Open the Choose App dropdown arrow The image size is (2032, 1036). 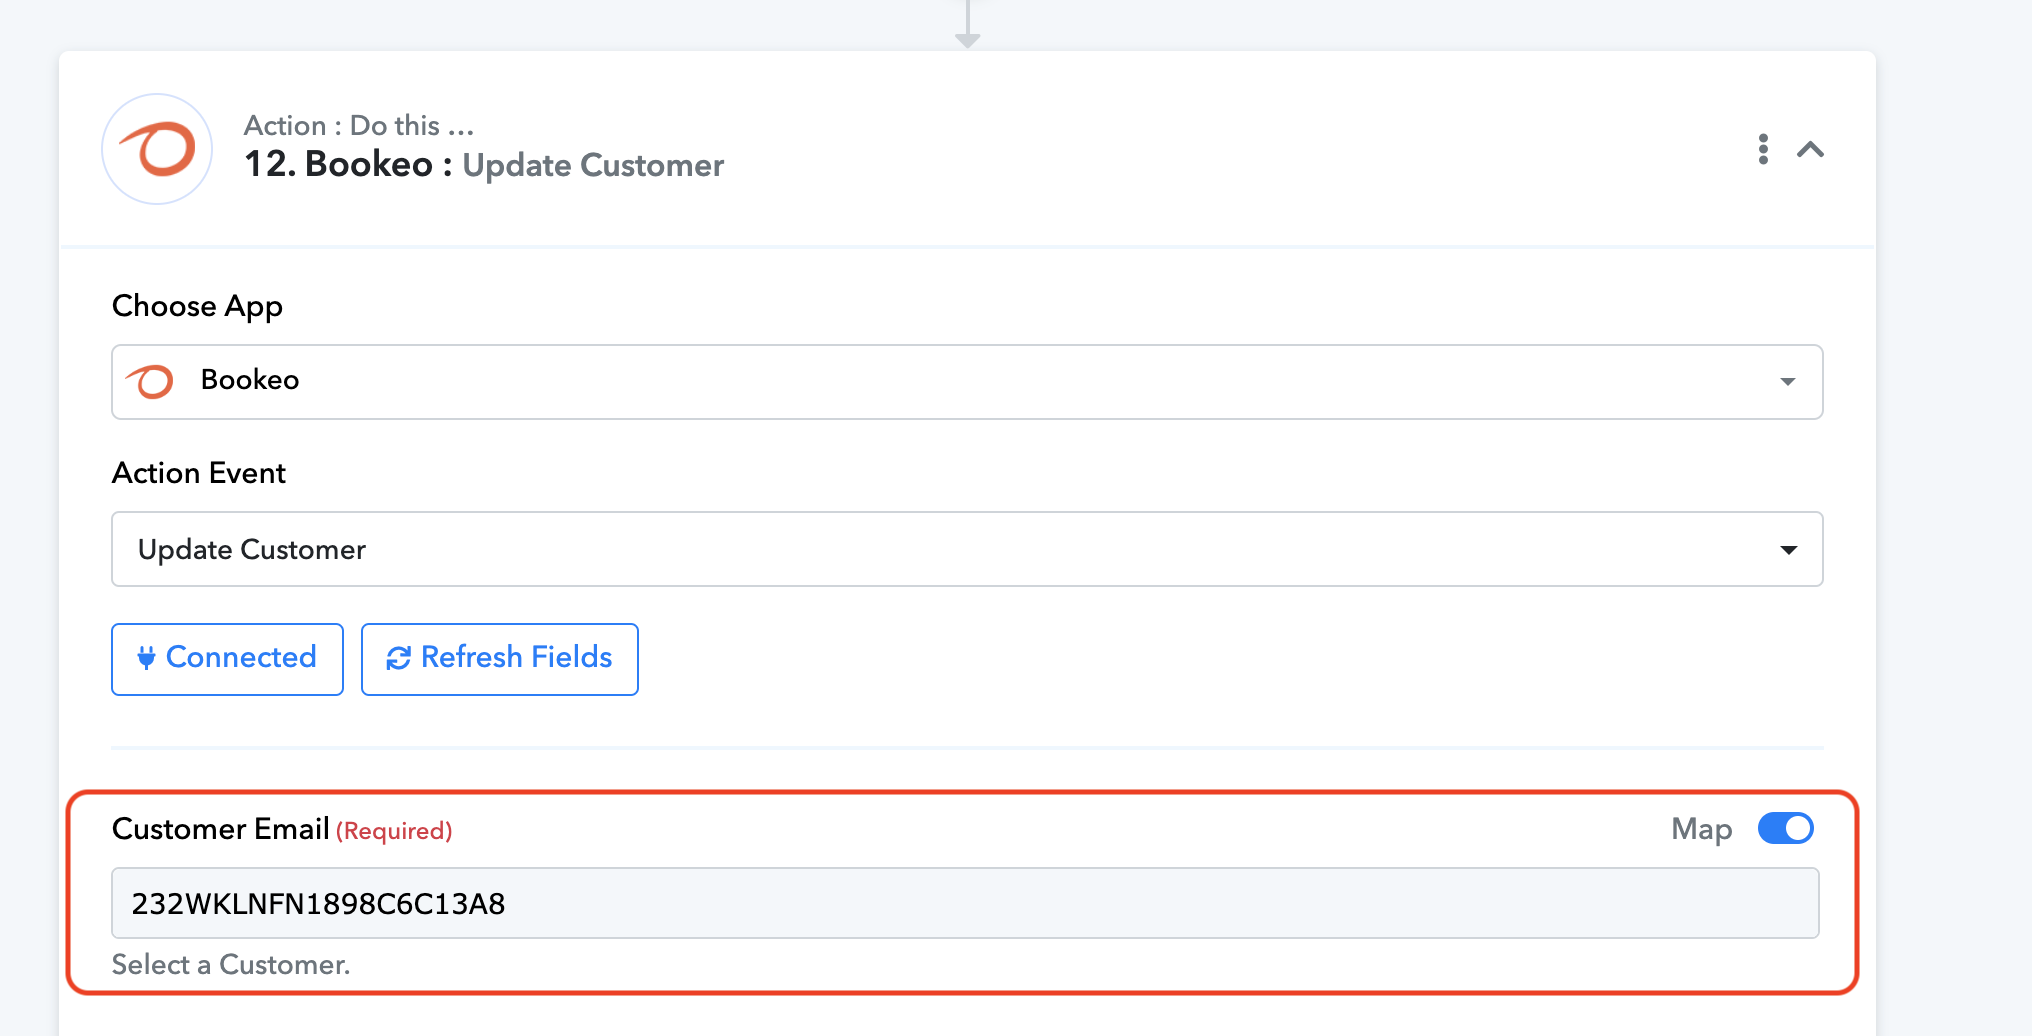tap(1788, 382)
